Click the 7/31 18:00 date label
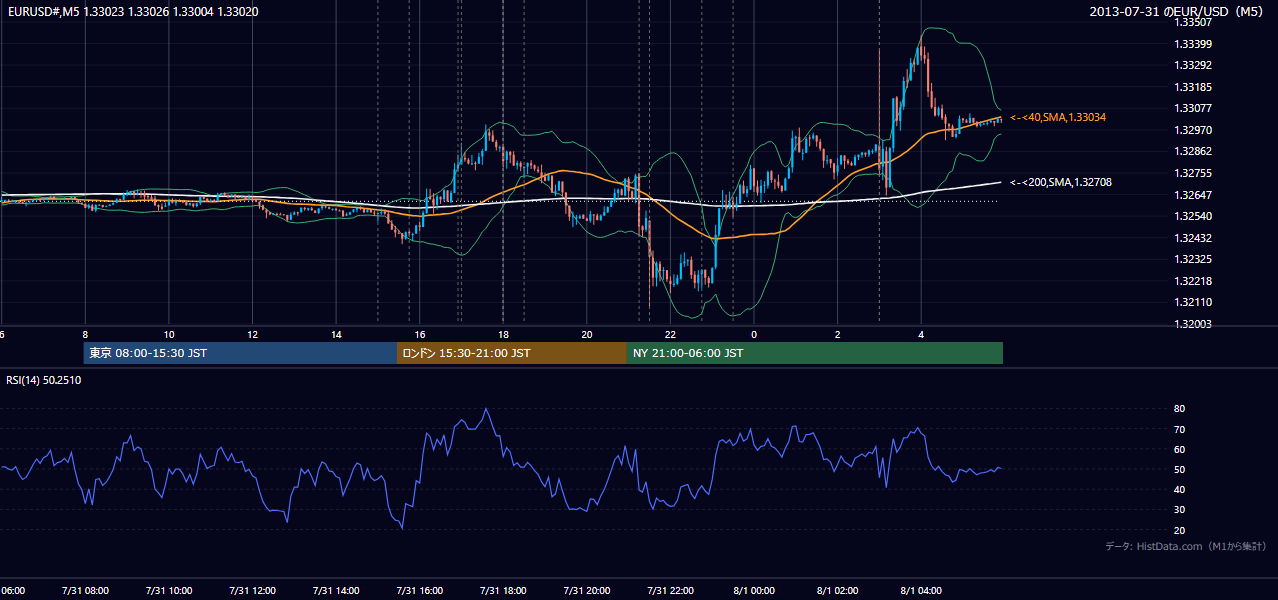The image size is (1278, 600). 503,591
